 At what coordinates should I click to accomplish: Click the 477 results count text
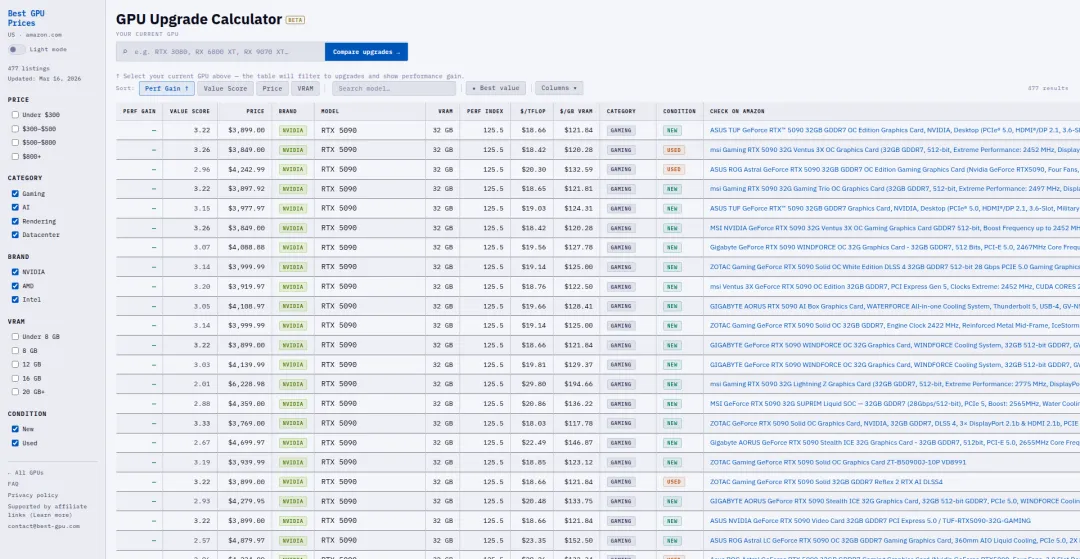[x=1048, y=88]
